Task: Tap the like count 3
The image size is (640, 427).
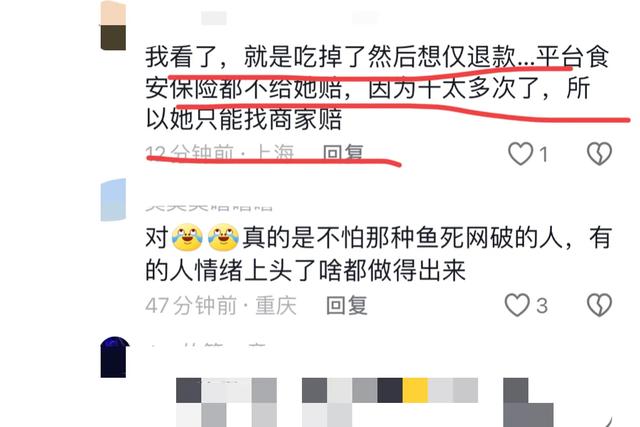Action: point(542,306)
